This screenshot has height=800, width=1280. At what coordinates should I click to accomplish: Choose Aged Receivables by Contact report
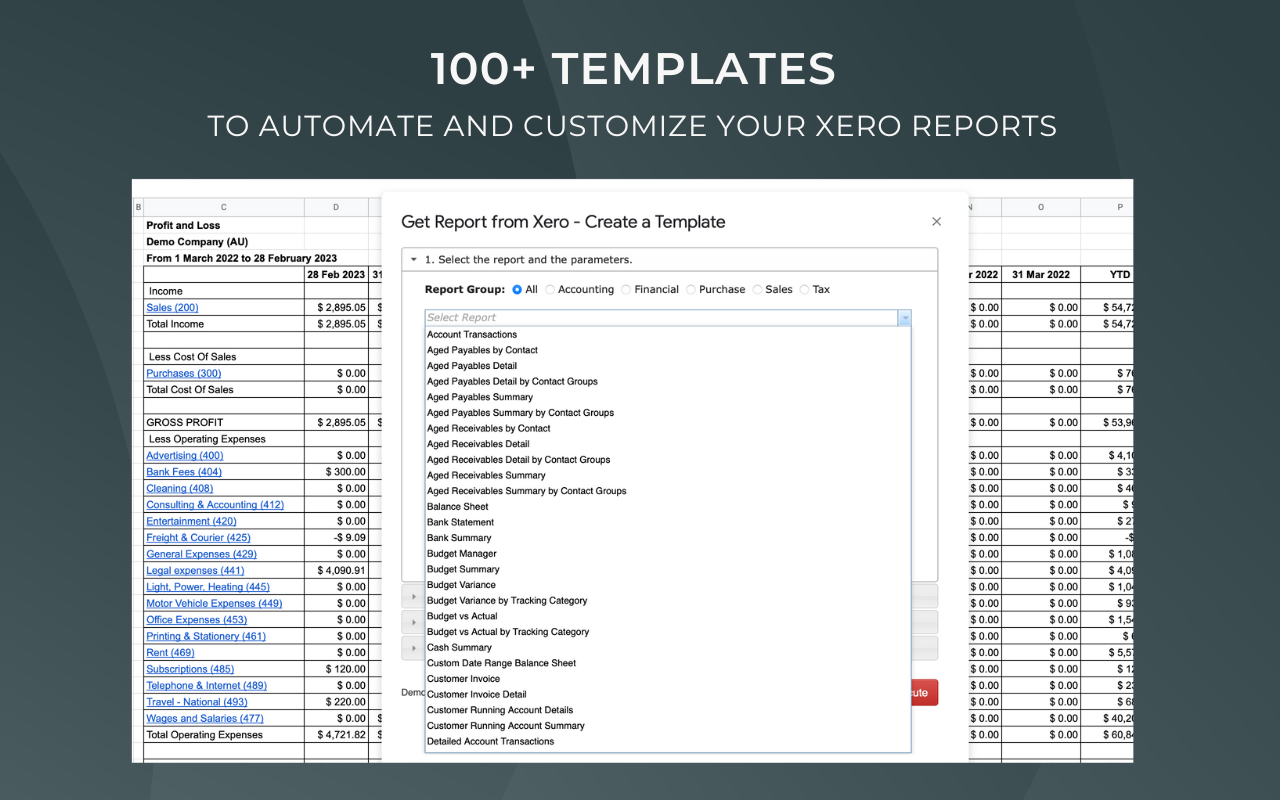pos(668,429)
